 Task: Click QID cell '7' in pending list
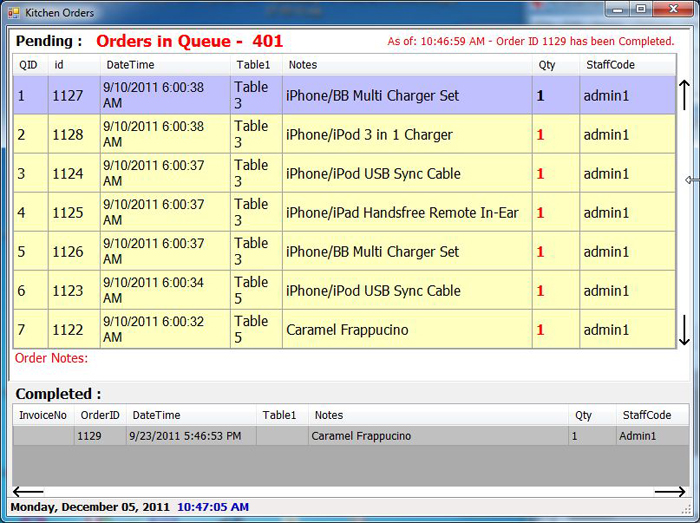pos(30,329)
